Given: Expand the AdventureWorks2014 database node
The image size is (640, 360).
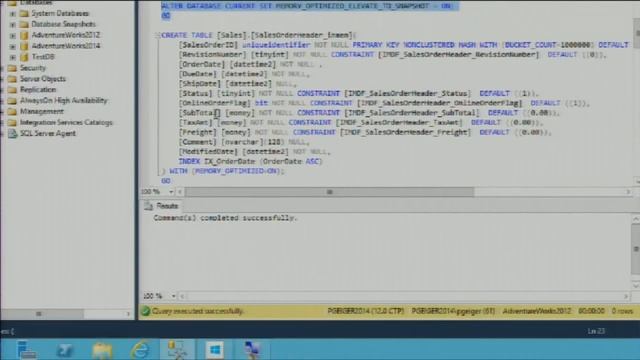Looking at the screenshot, I should (13, 47).
